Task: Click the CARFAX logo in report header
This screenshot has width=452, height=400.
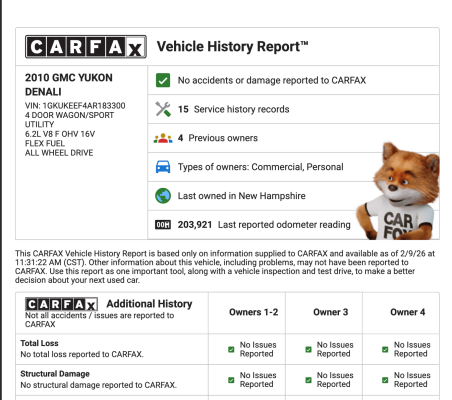Action: click(86, 47)
